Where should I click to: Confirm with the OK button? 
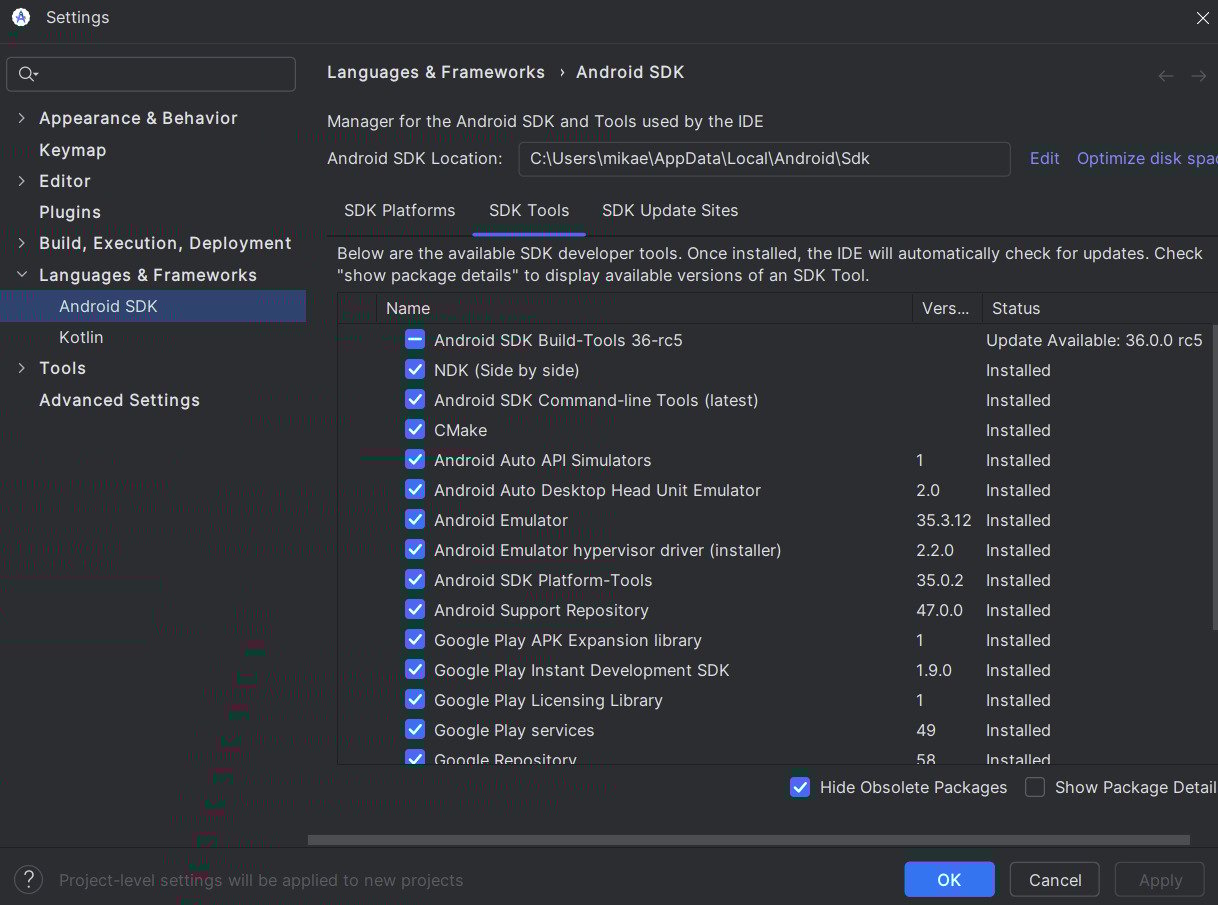coord(949,880)
